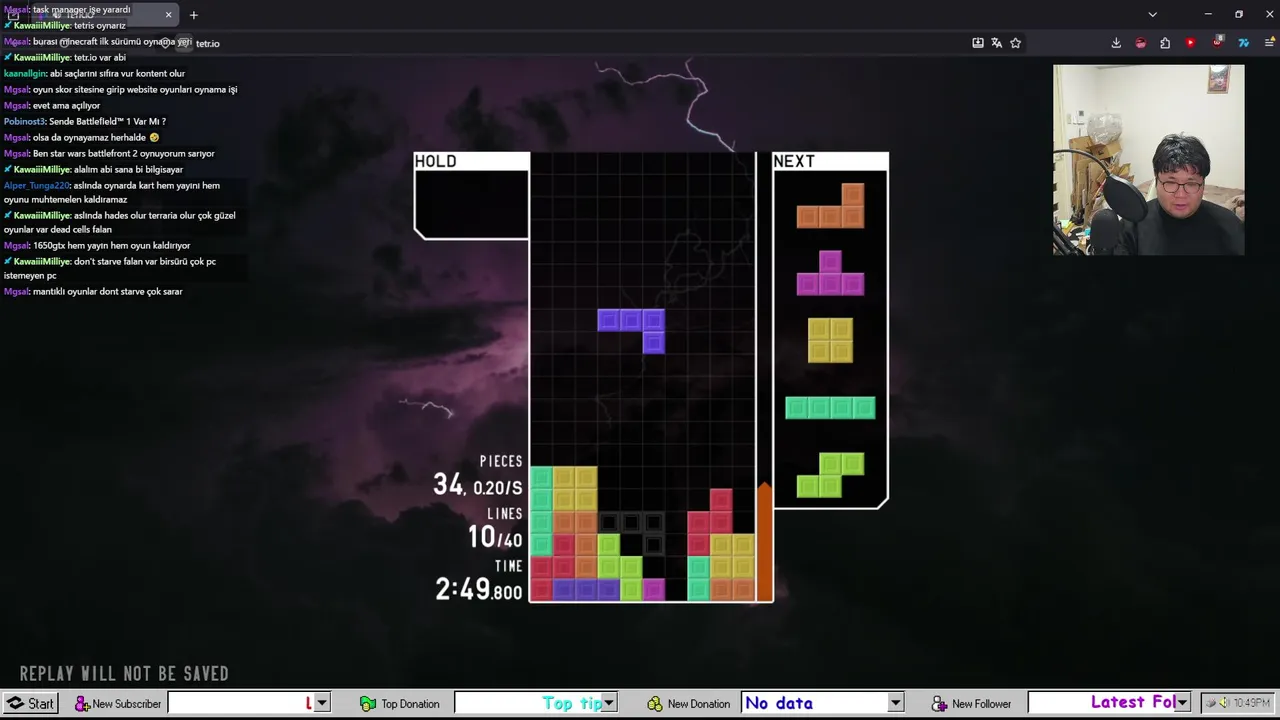Click the chat username Alper_Tunga220
Viewport: 1280px width, 720px height.
click(x=37, y=185)
